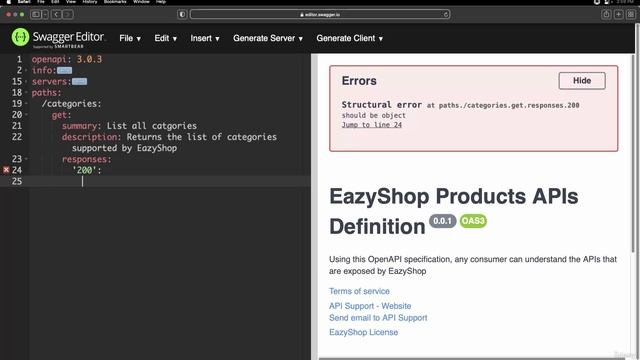Viewport: 640px width, 360px height.
Task: Show the Safari tab overview
Action: 631,15
